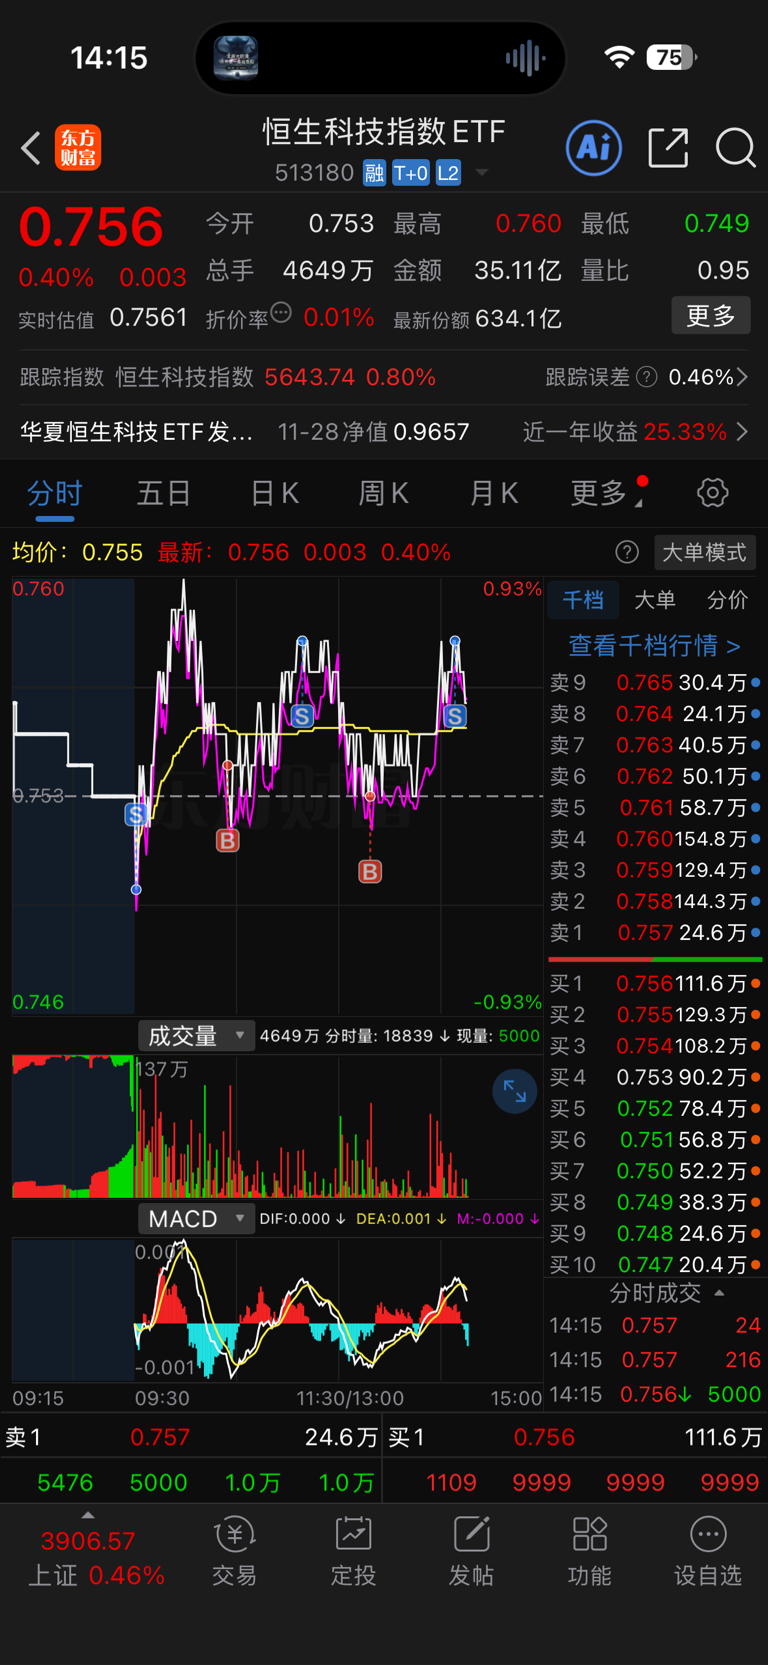Screen dimensions: 769x1665
Task: Select 卖9 price 0.765 row
Action: 656,683
